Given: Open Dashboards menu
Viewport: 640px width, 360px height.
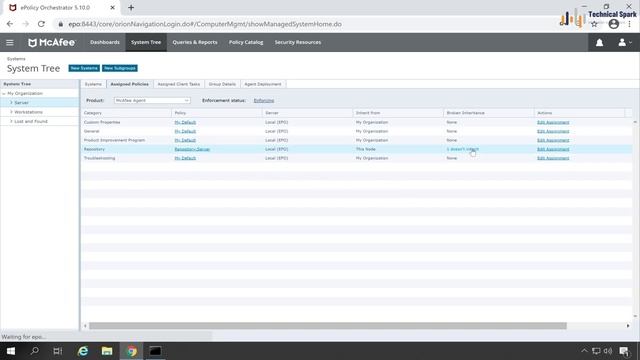Looking at the screenshot, I should tap(105, 42).
